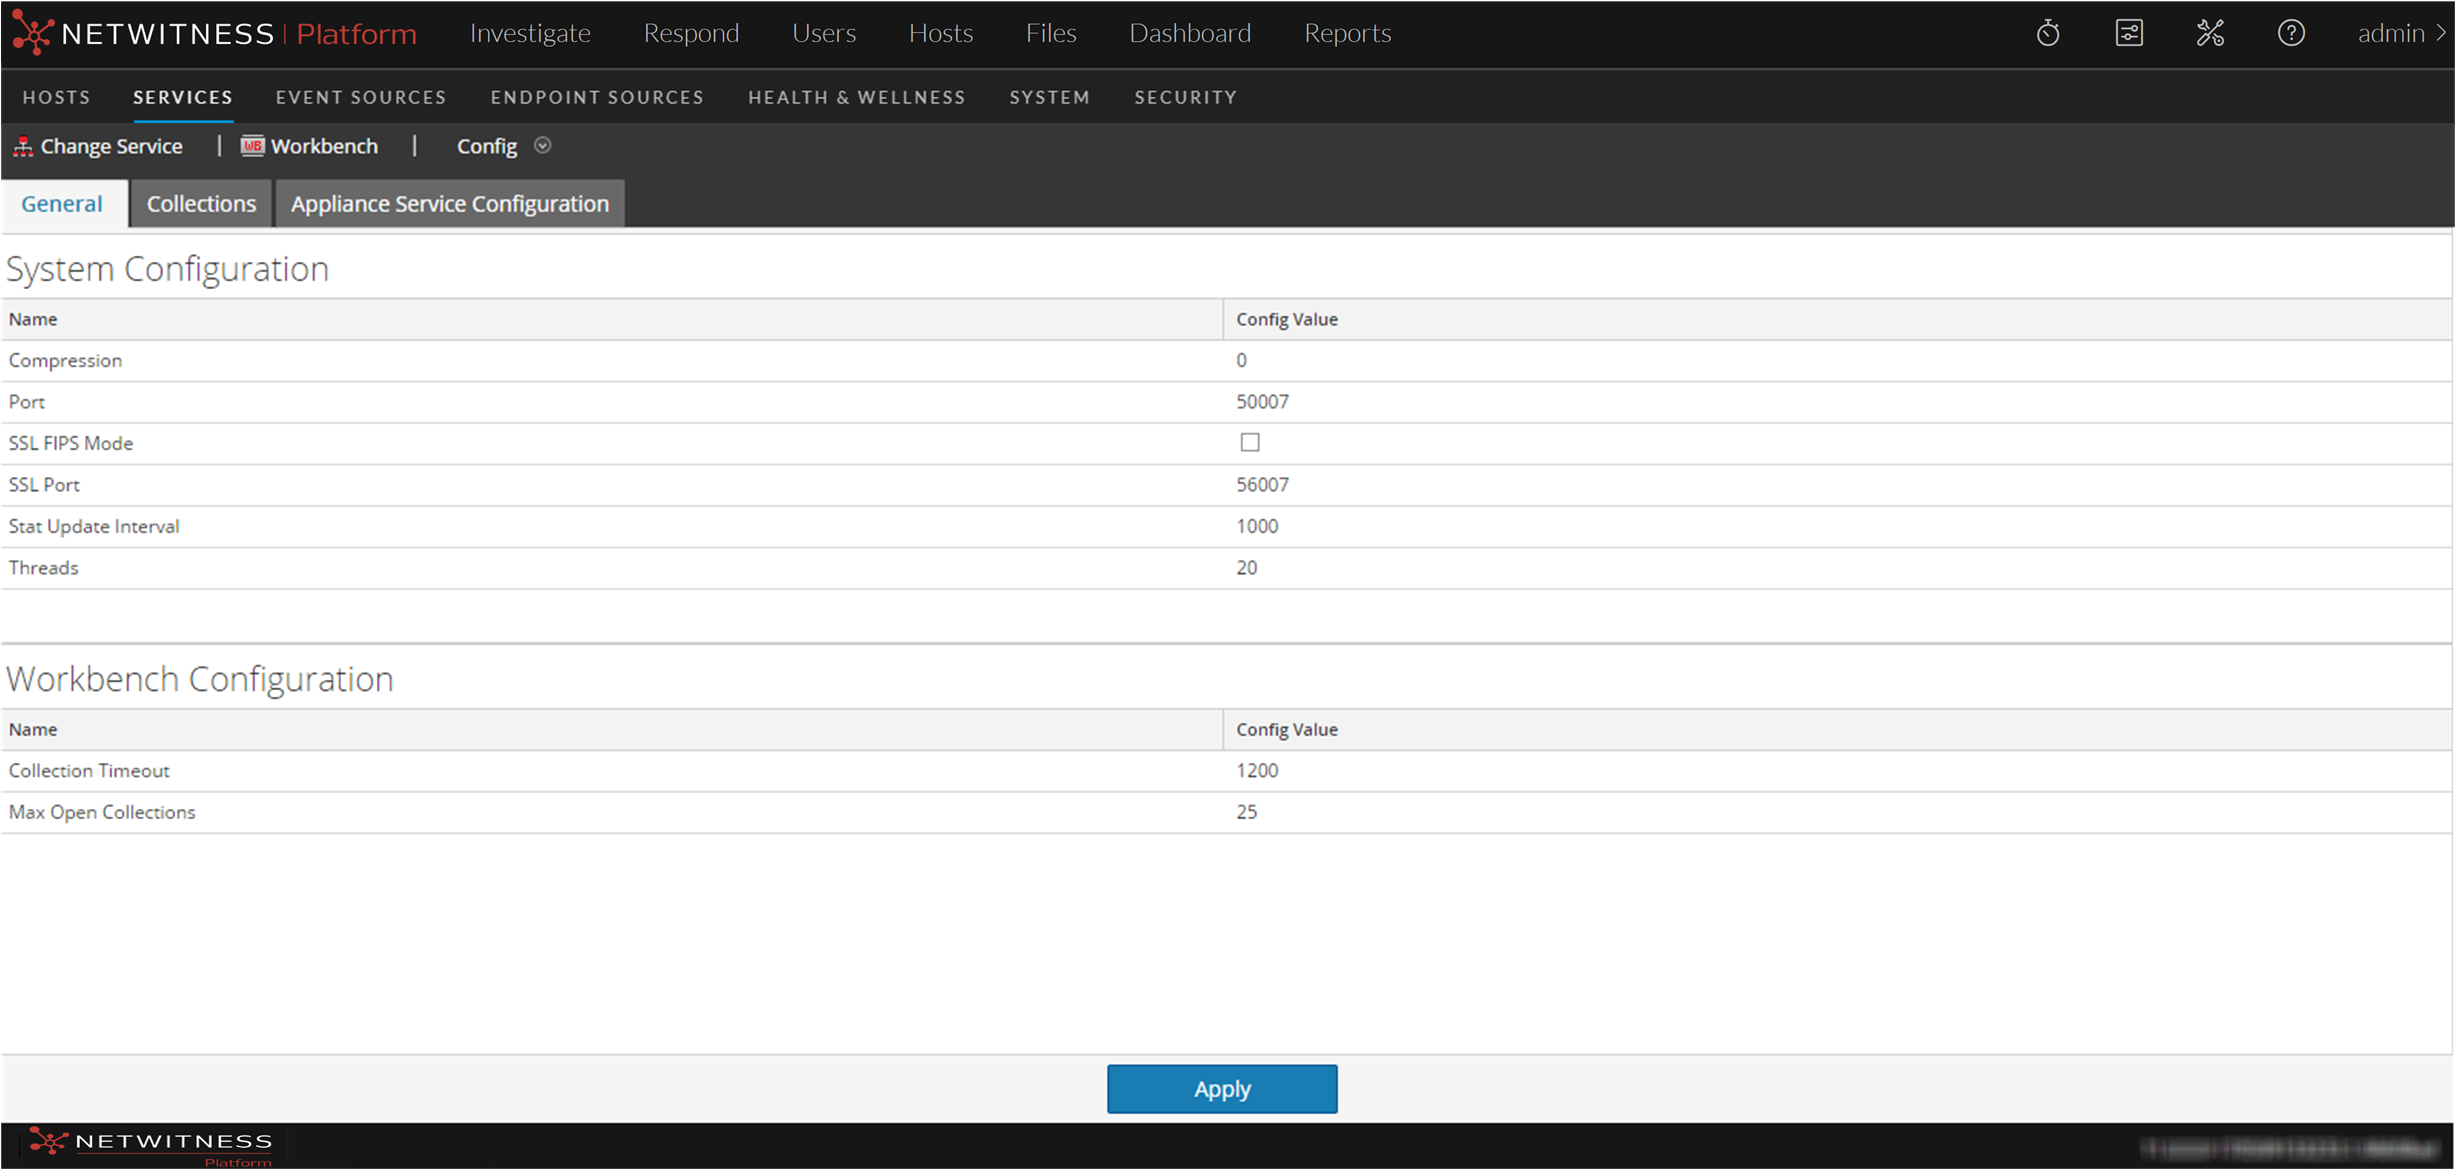Click the Change Service network icon

pos(23,147)
